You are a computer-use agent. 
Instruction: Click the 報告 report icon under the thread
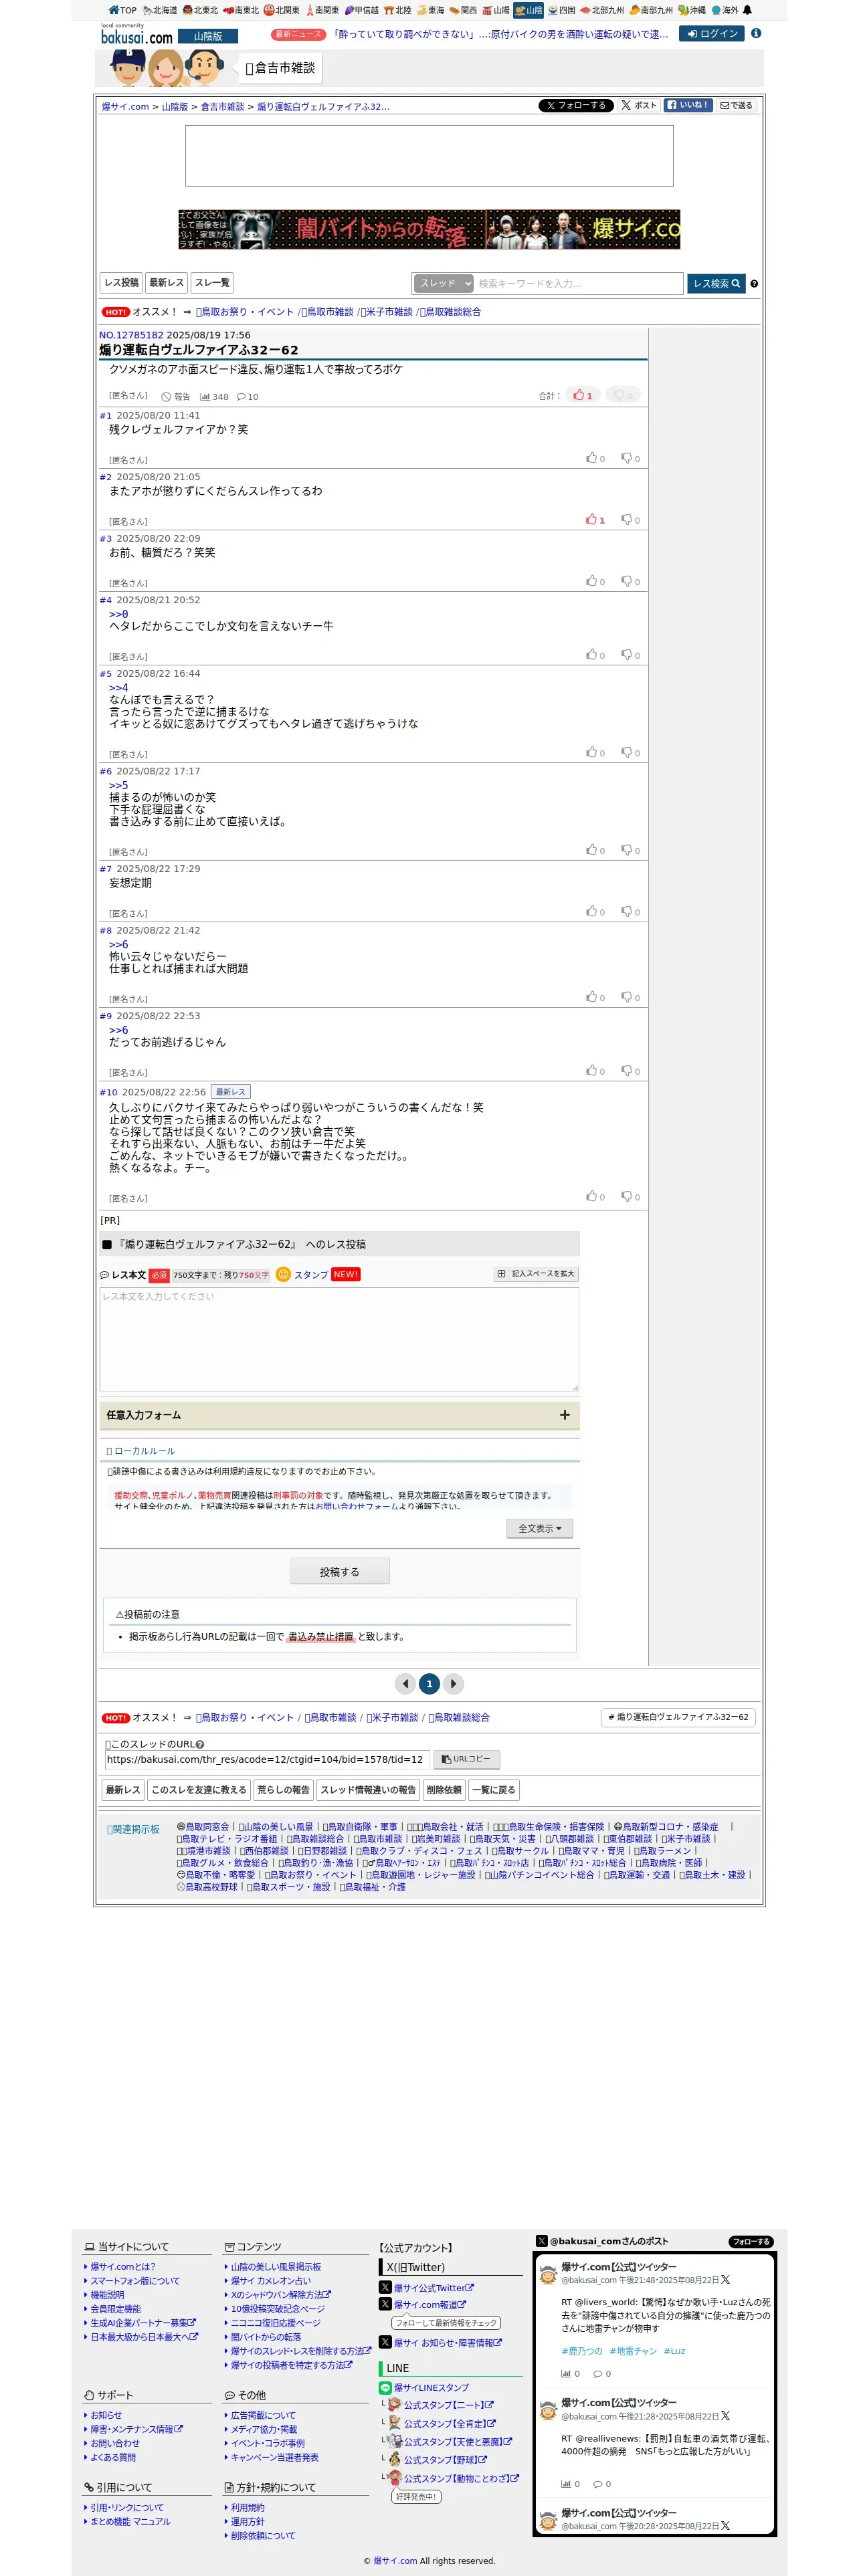coord(175,397)
